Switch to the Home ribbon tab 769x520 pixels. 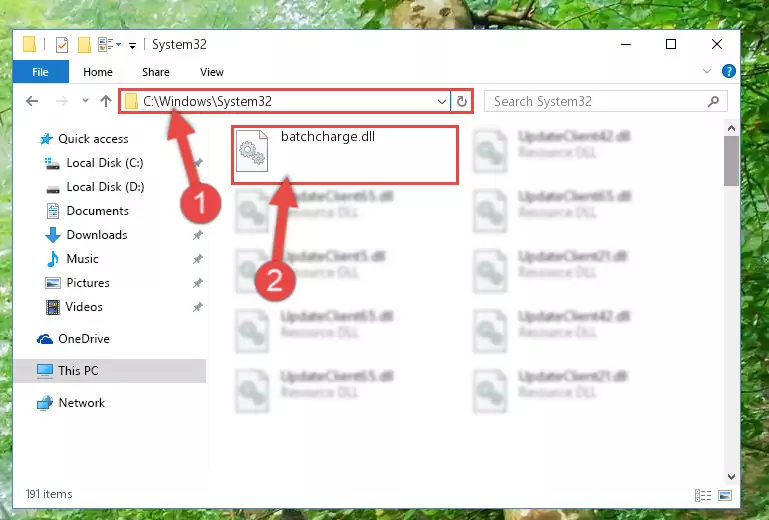[98, 72]
